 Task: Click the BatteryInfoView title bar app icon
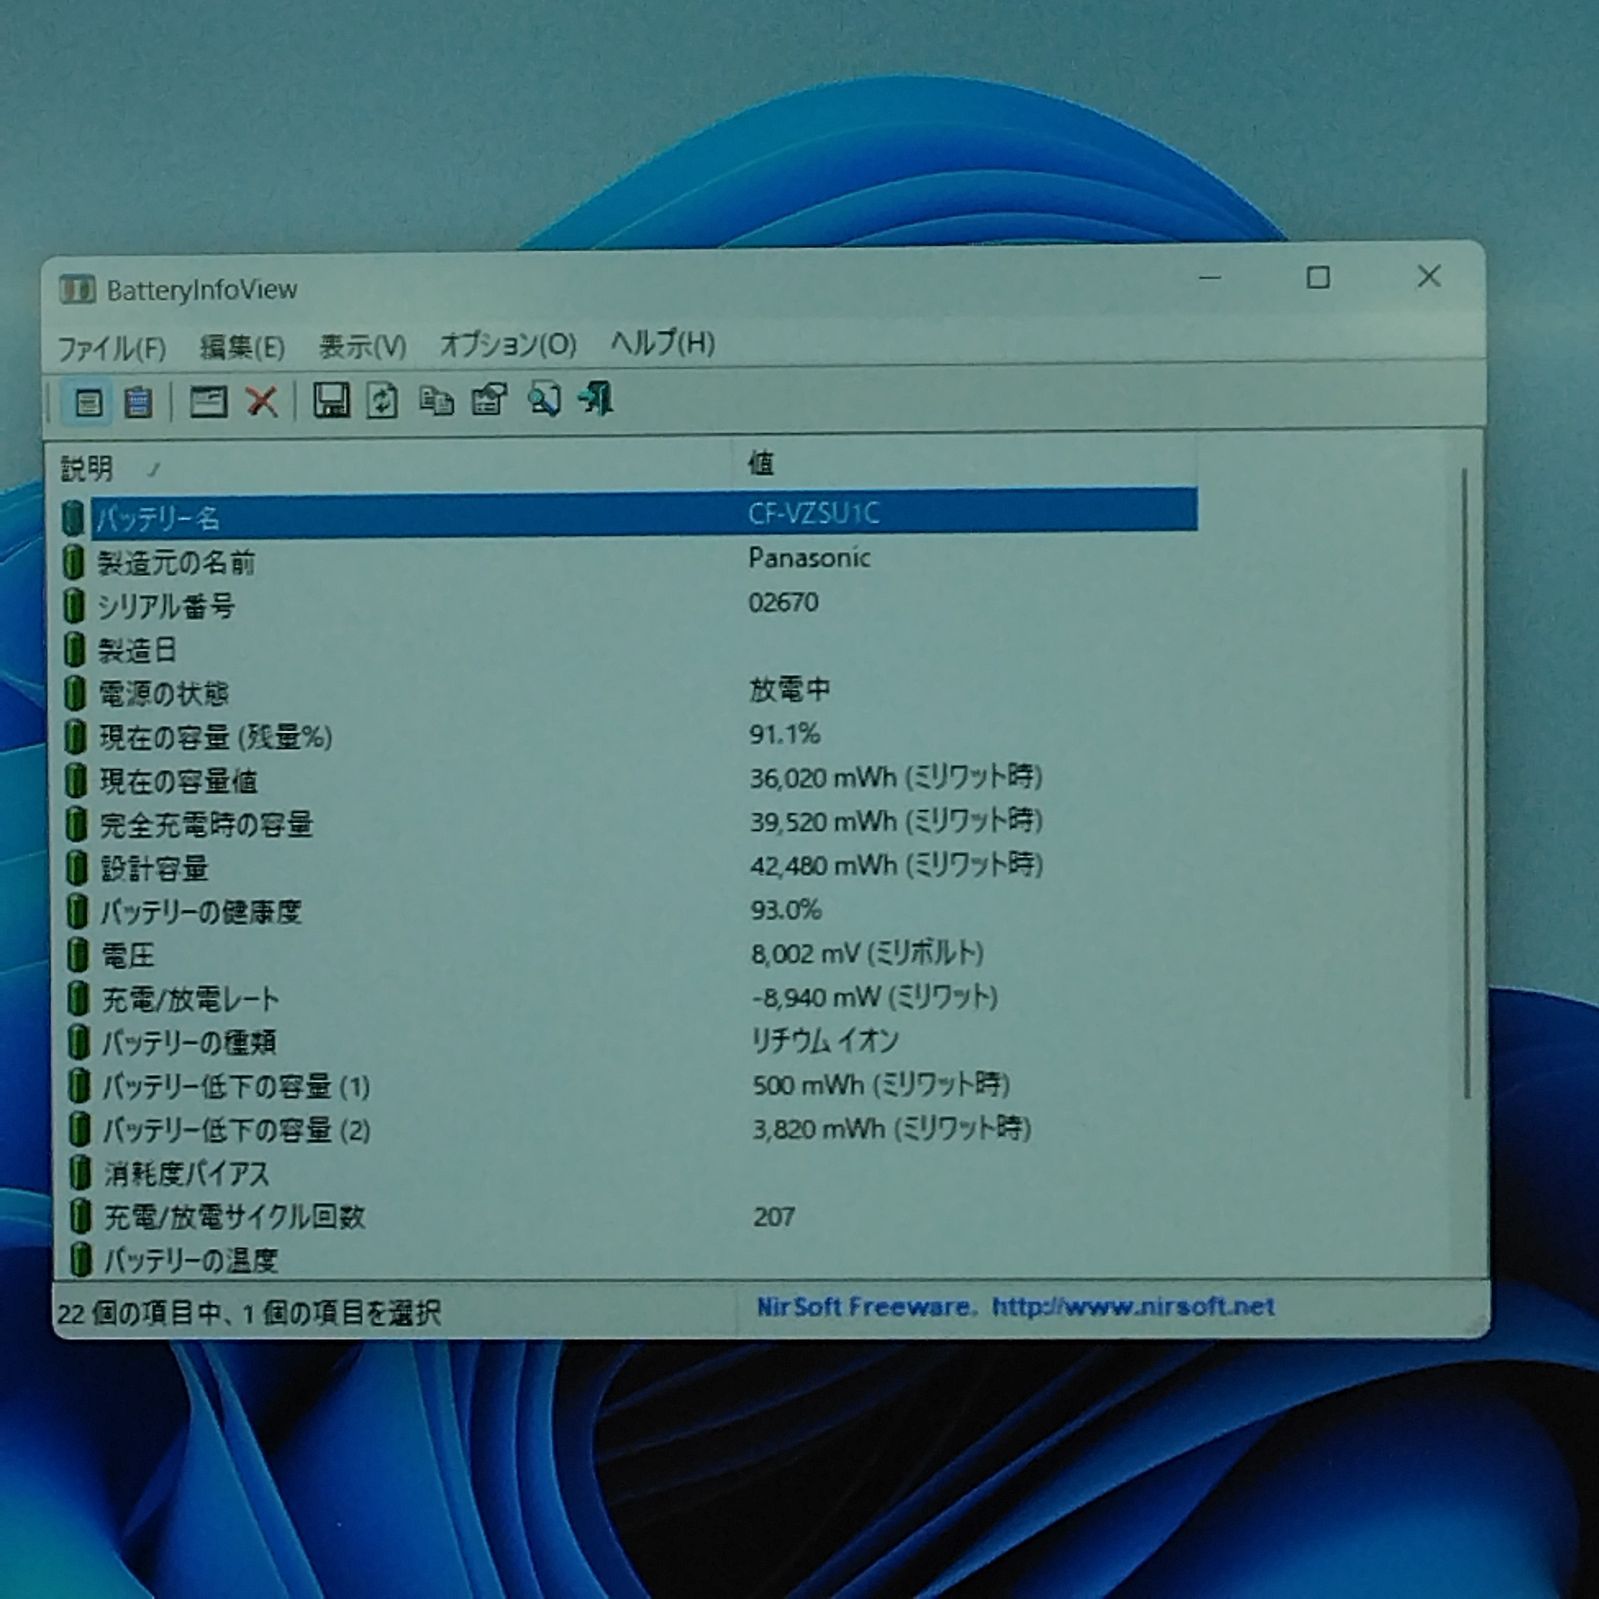(76, 290)
